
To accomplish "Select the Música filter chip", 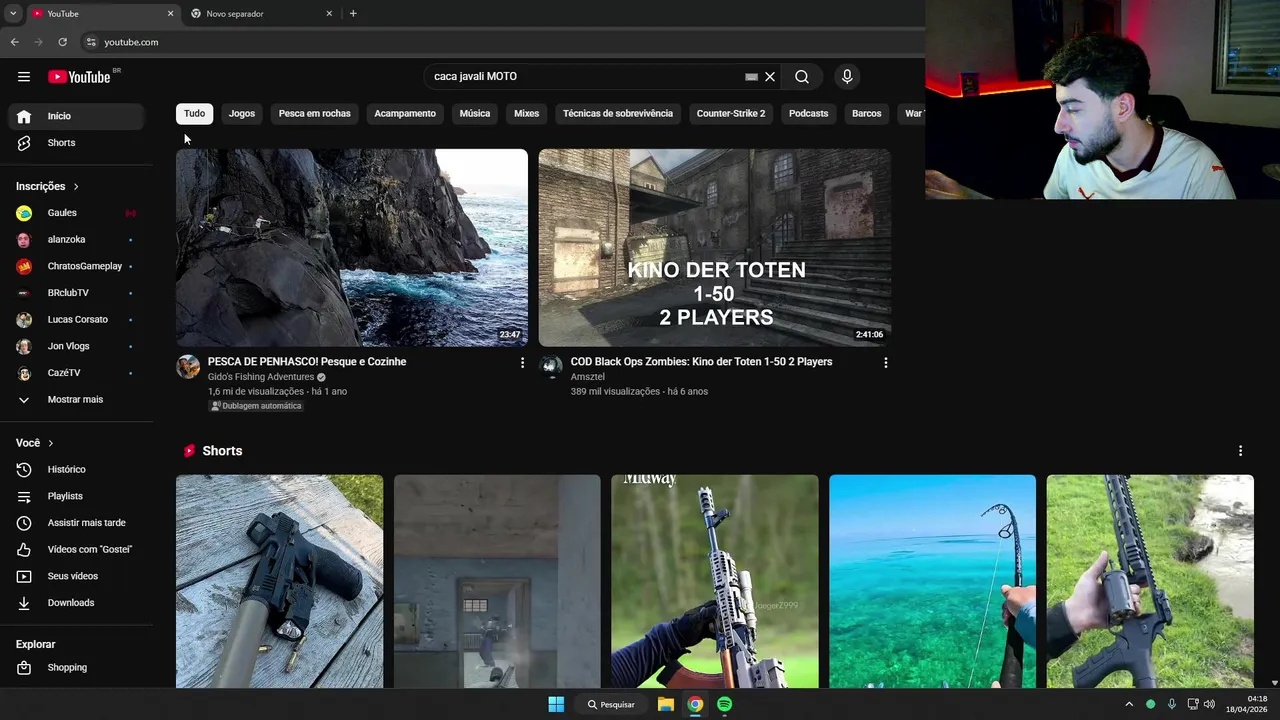I will click(475, 114).
